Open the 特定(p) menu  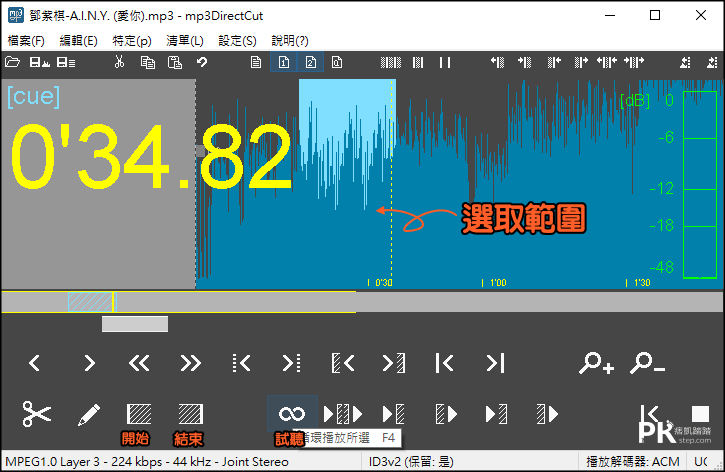(x=132, y=41)
